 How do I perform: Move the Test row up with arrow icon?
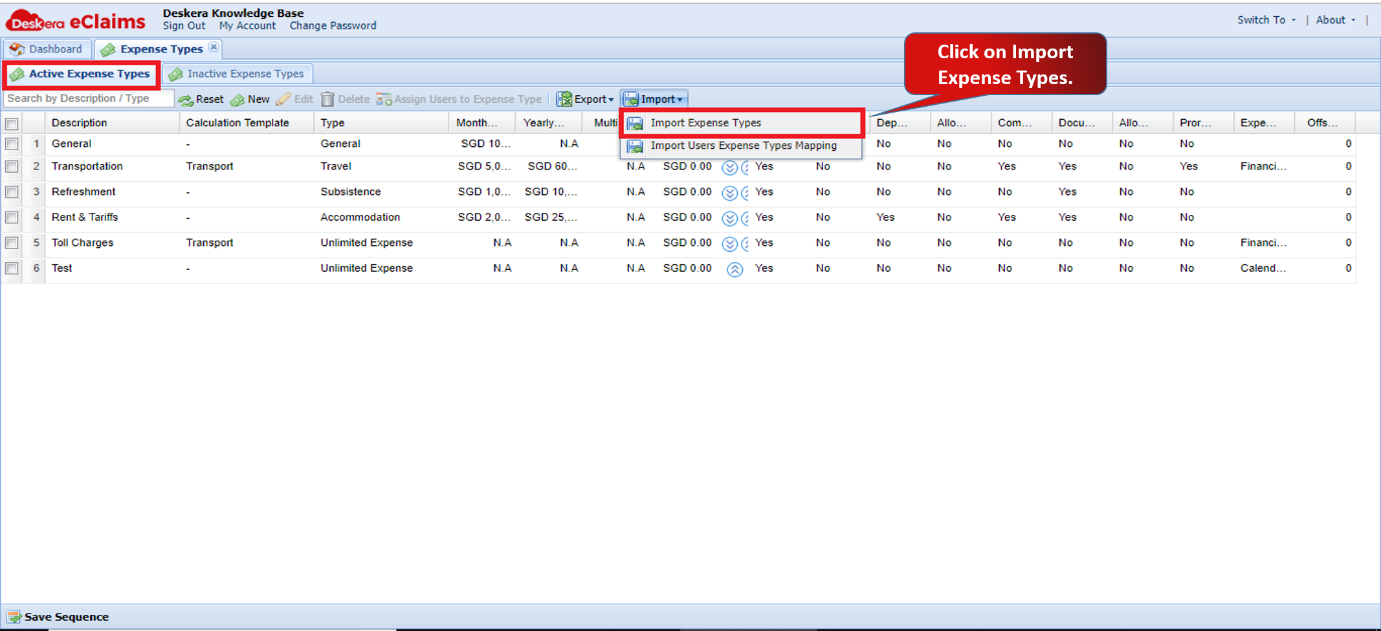[735, 269]
